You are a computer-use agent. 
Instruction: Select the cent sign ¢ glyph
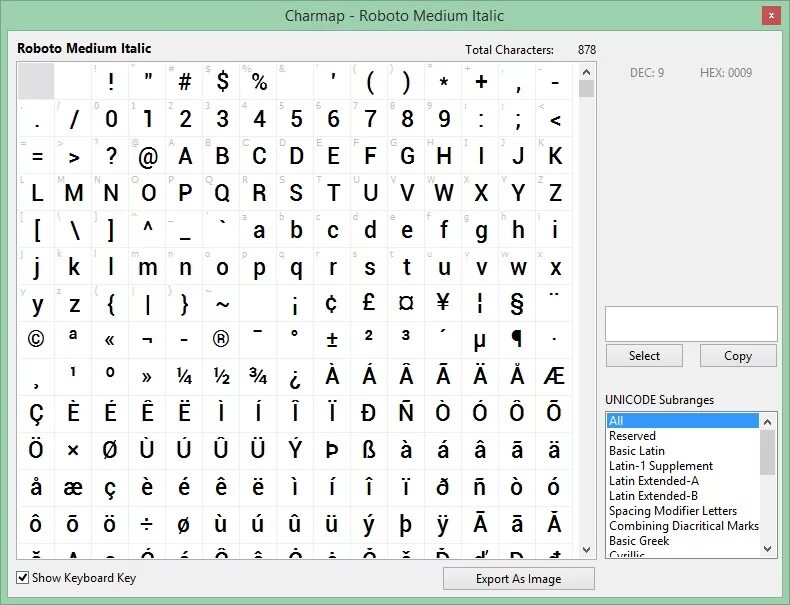tap(333, 303)
